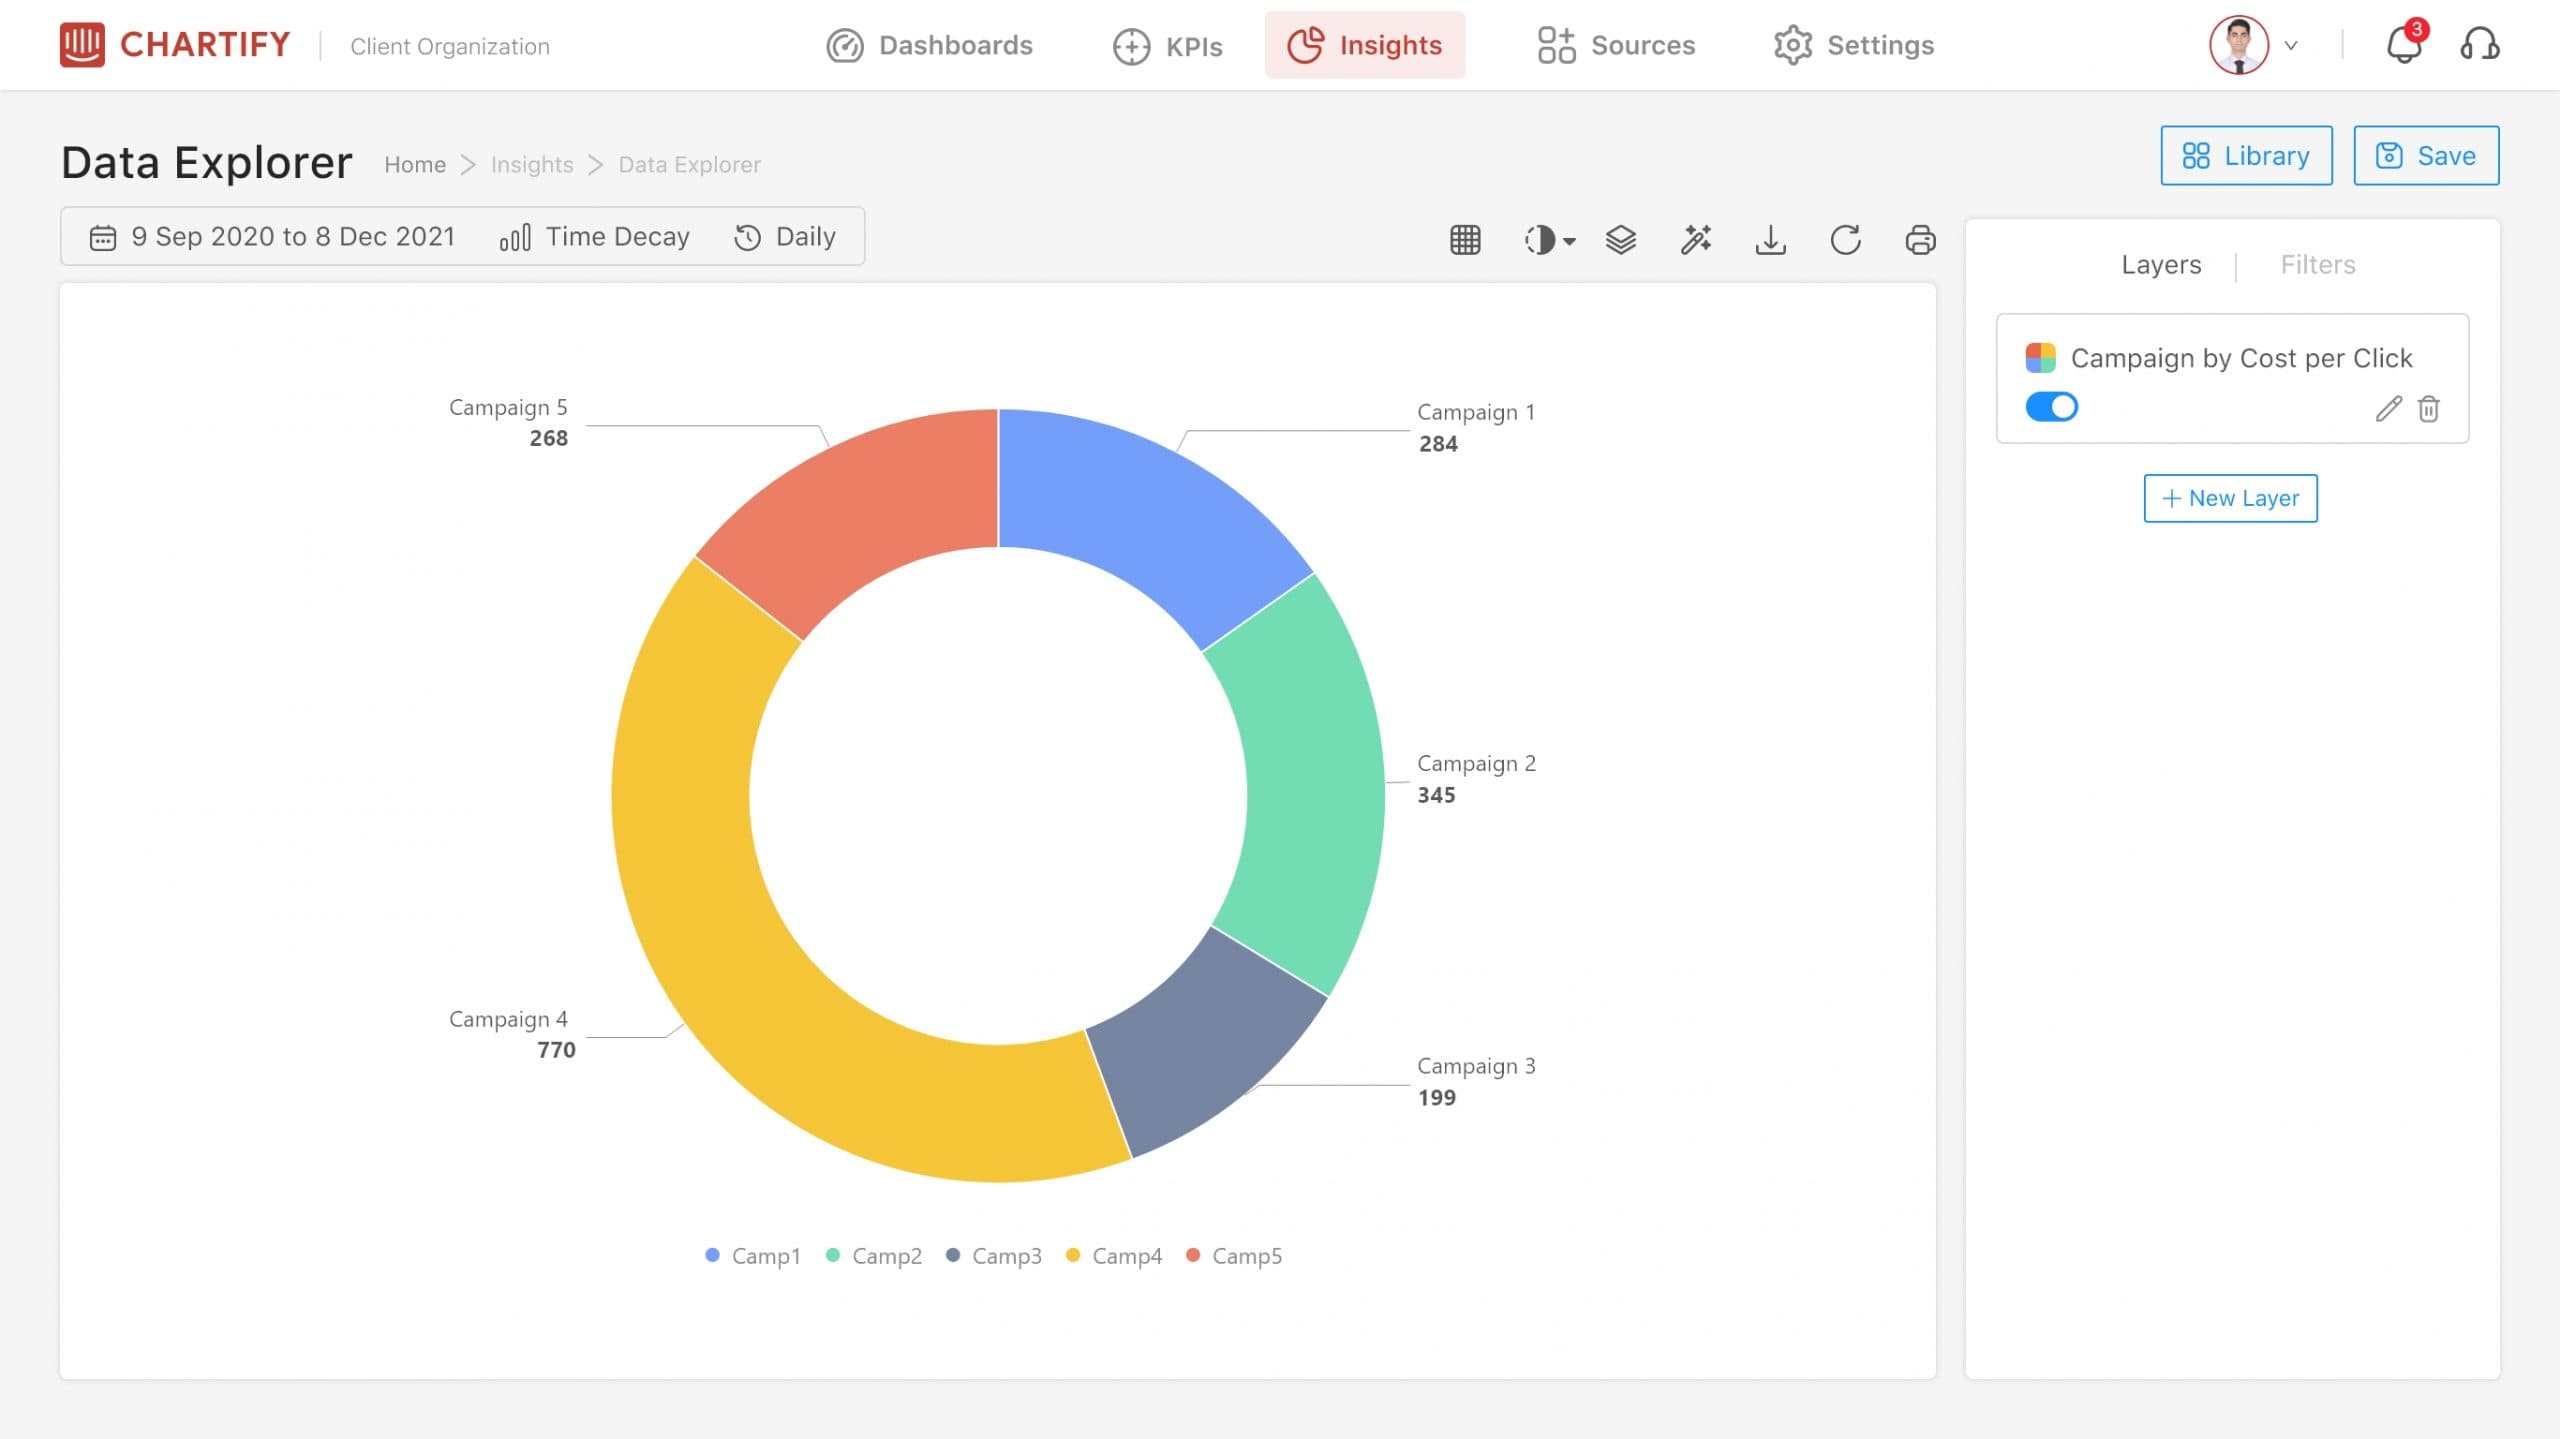Image resolution: width=2560 pixels, height=1439 pixels.
Task: Go to Dashboards in top navigation
Action: 929,45
